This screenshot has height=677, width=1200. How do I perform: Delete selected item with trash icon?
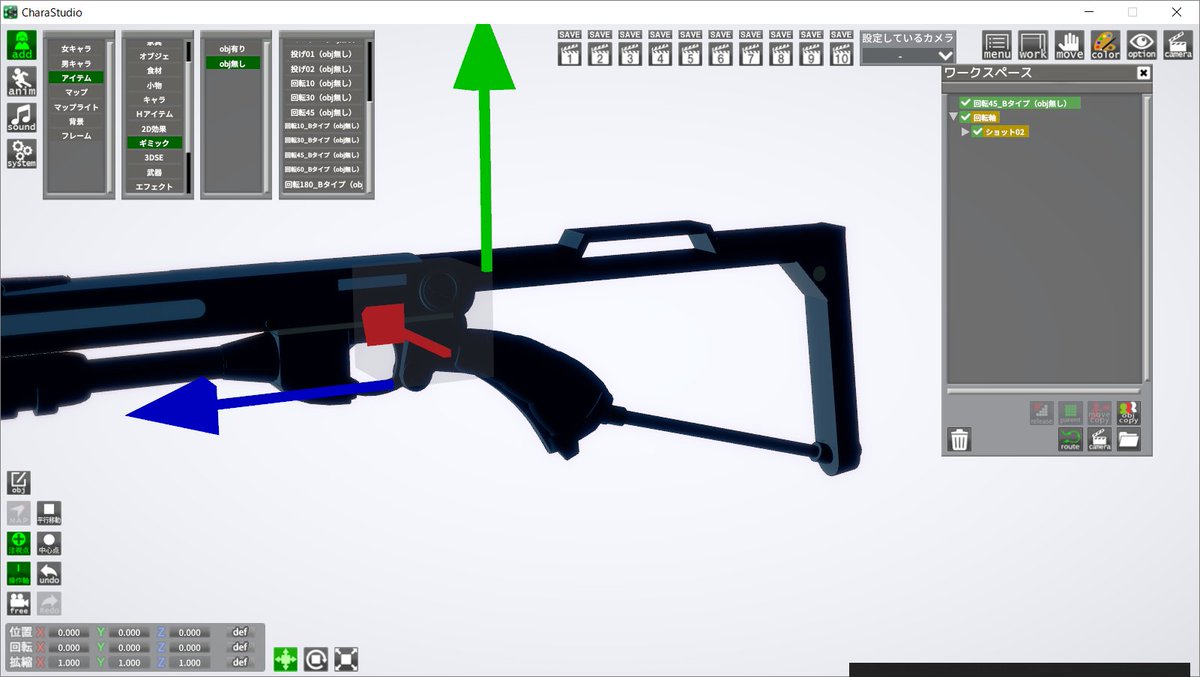pyautogui.click(x=960, y=439)
